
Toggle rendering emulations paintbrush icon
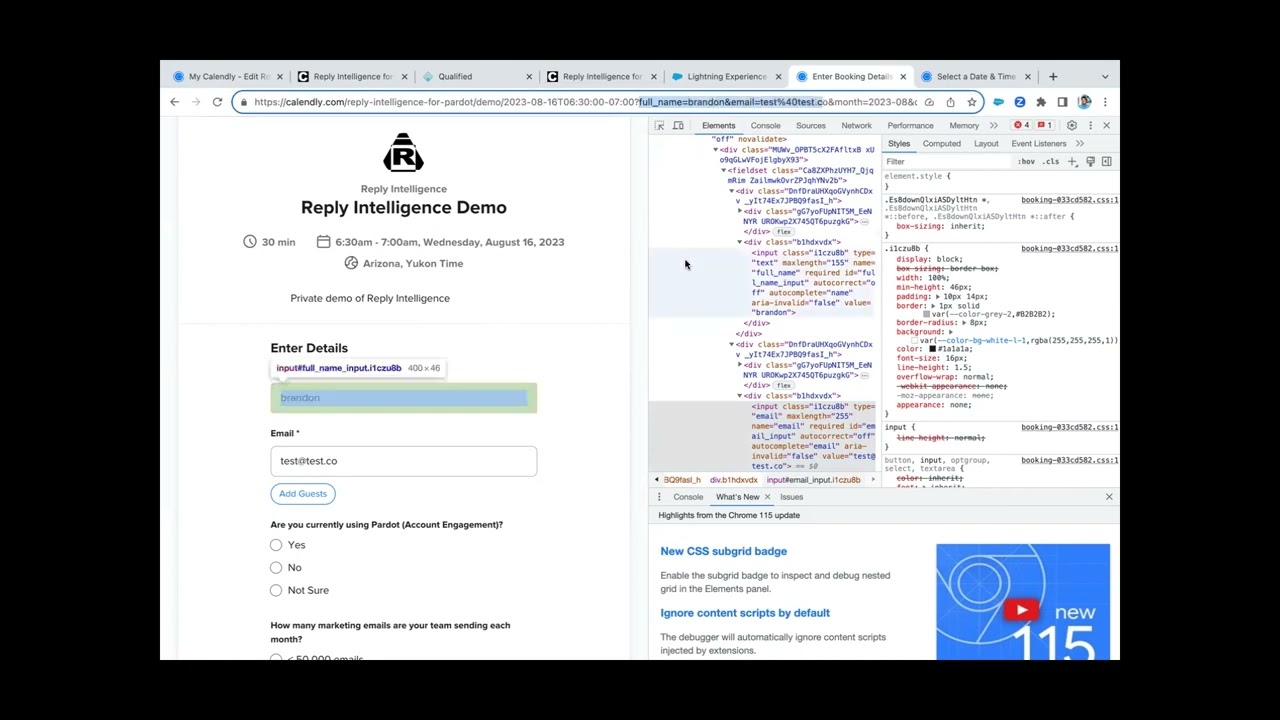(1090, 161)
